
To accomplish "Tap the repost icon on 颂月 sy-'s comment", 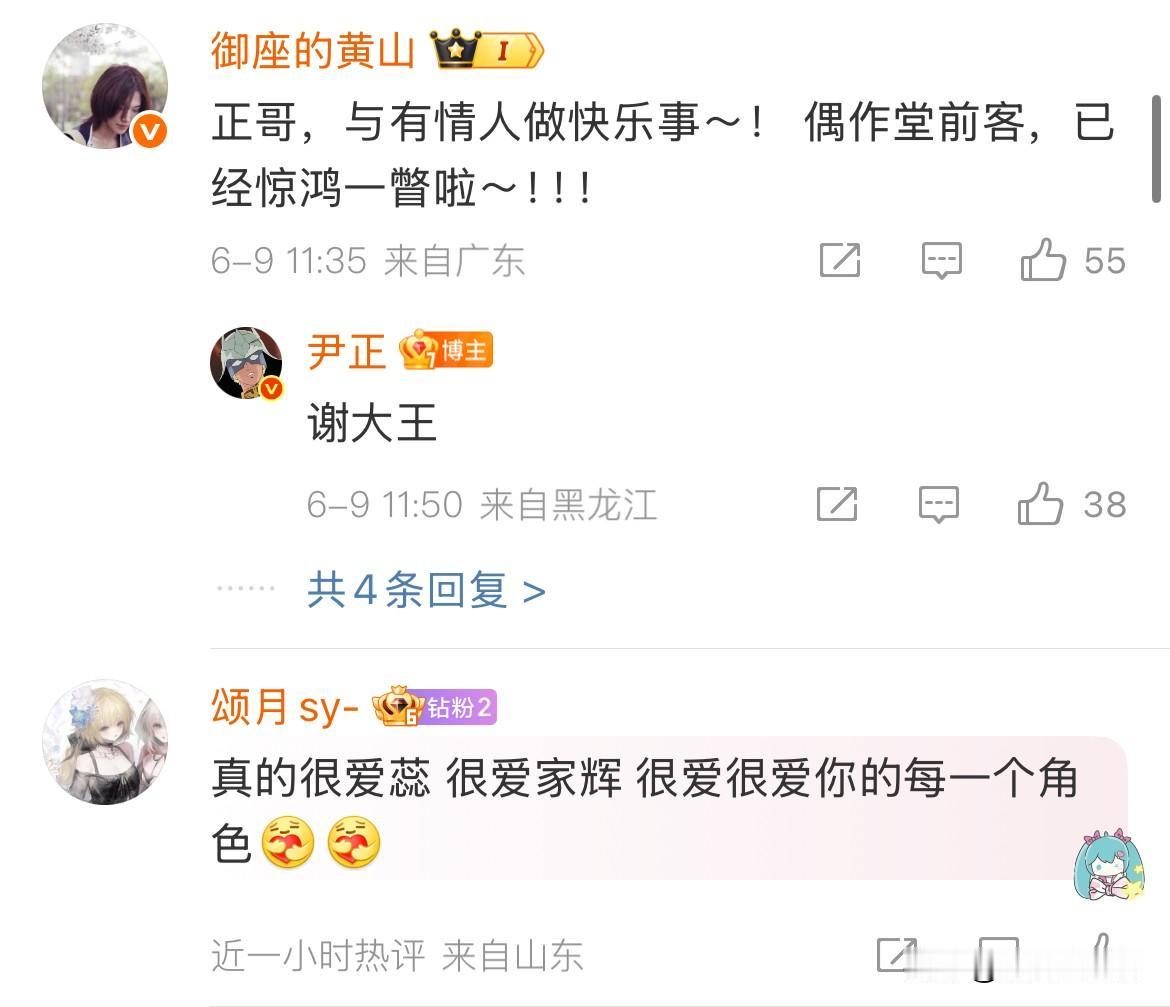I will pos(896,954).
